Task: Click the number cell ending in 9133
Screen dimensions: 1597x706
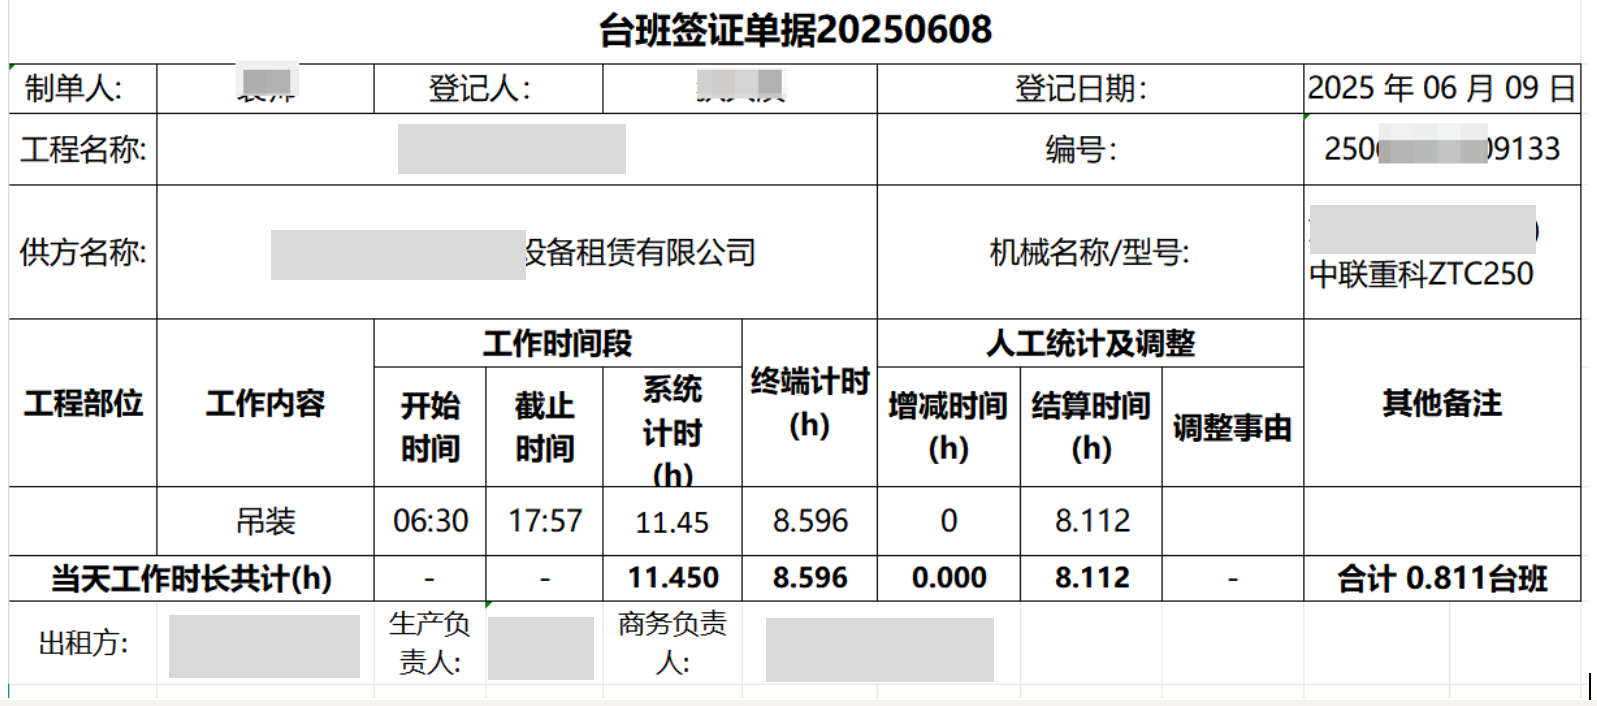Action: (1442, 149)
